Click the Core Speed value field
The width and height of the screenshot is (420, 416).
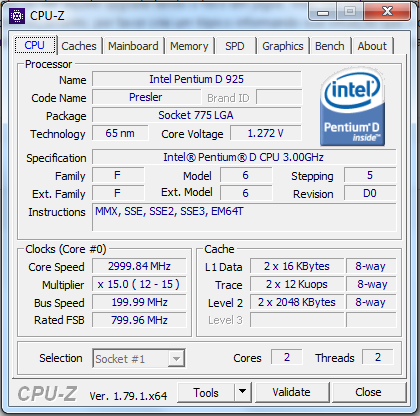pyautogui.click(x=139, y=266)
